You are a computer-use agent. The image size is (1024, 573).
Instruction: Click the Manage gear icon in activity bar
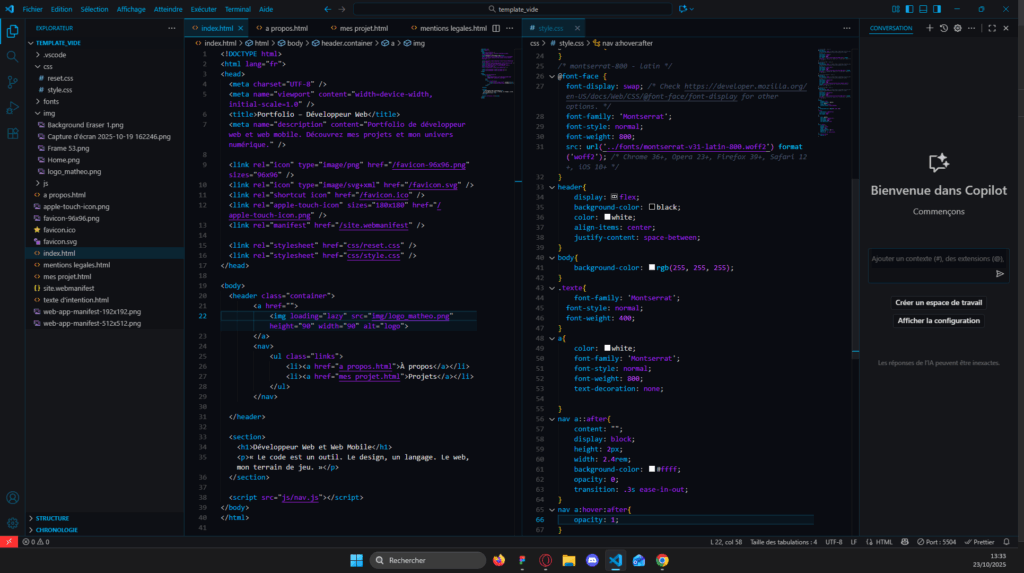coord(12,522)
